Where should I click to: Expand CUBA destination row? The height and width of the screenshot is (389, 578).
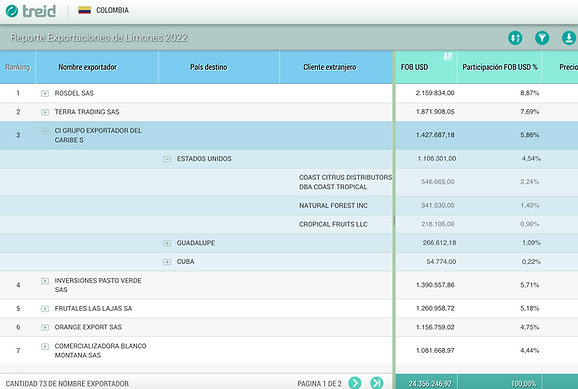[167, 262]
